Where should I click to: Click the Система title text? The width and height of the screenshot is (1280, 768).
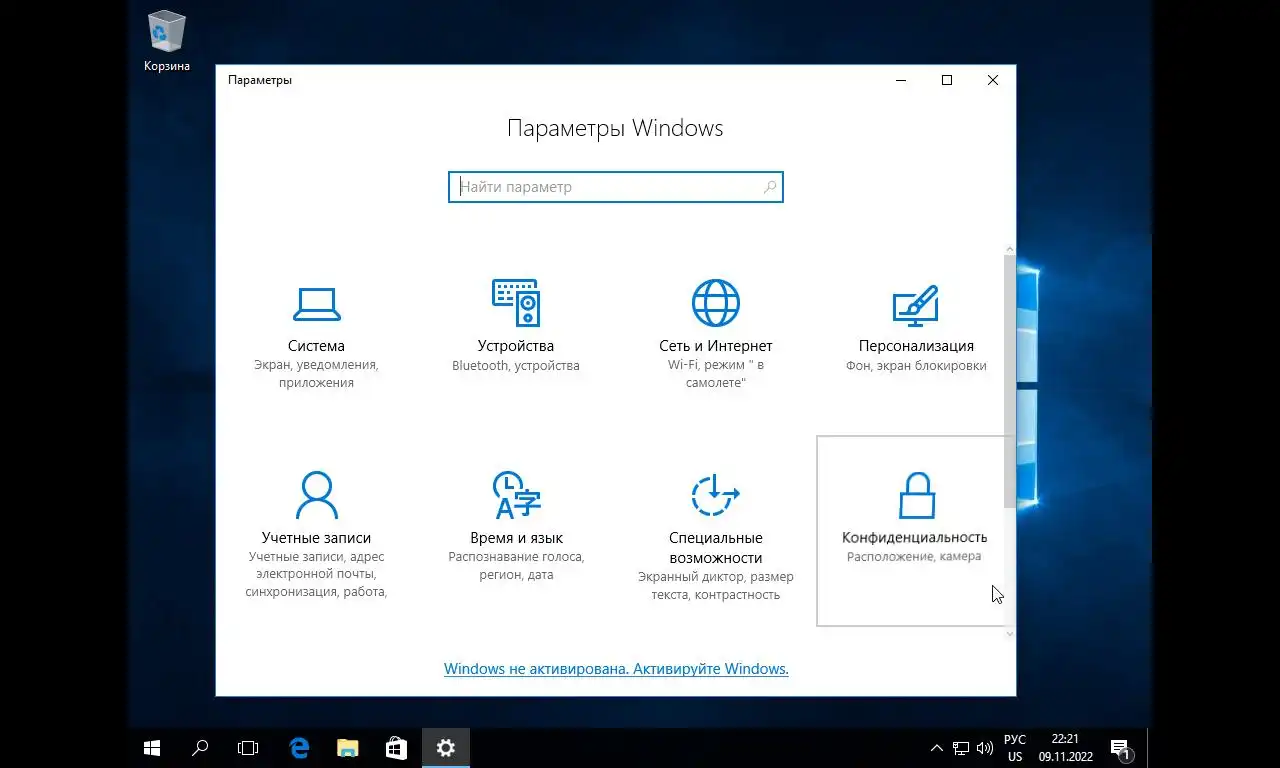coord(316,346)
